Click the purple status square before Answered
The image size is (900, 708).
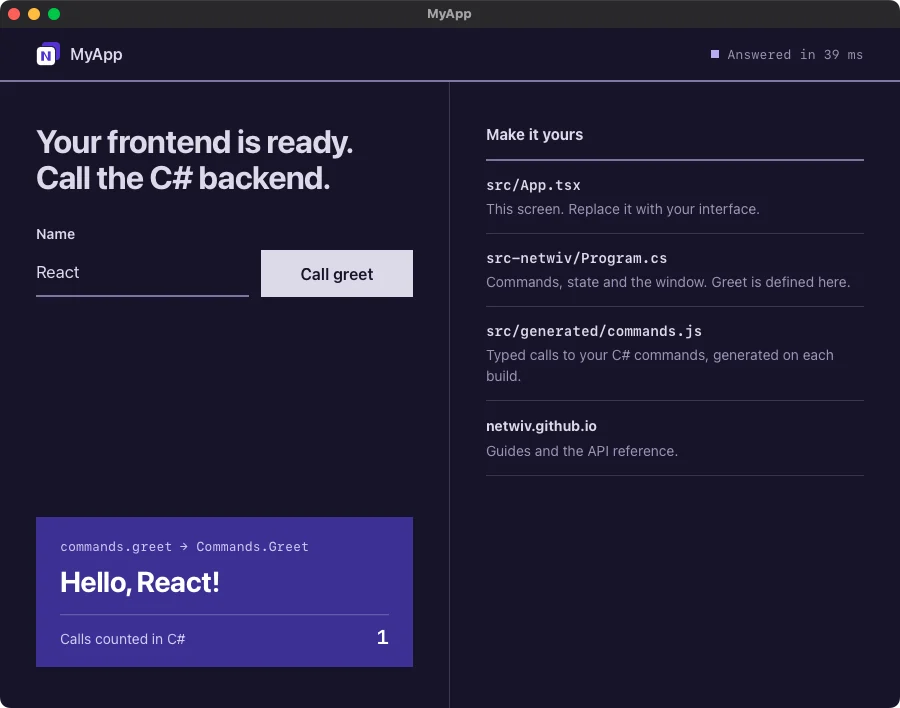click(715, 54)
